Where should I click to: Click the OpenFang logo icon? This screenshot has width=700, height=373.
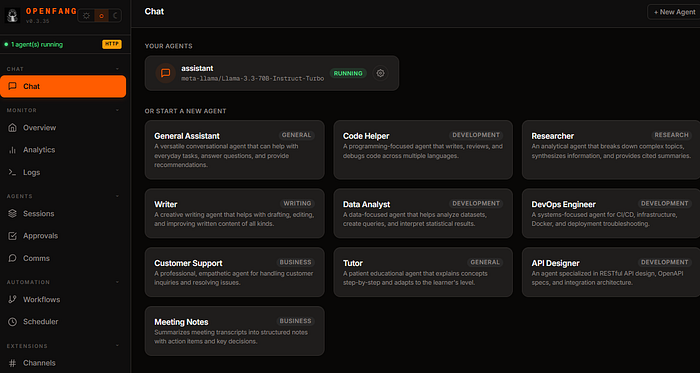(12, 16)
